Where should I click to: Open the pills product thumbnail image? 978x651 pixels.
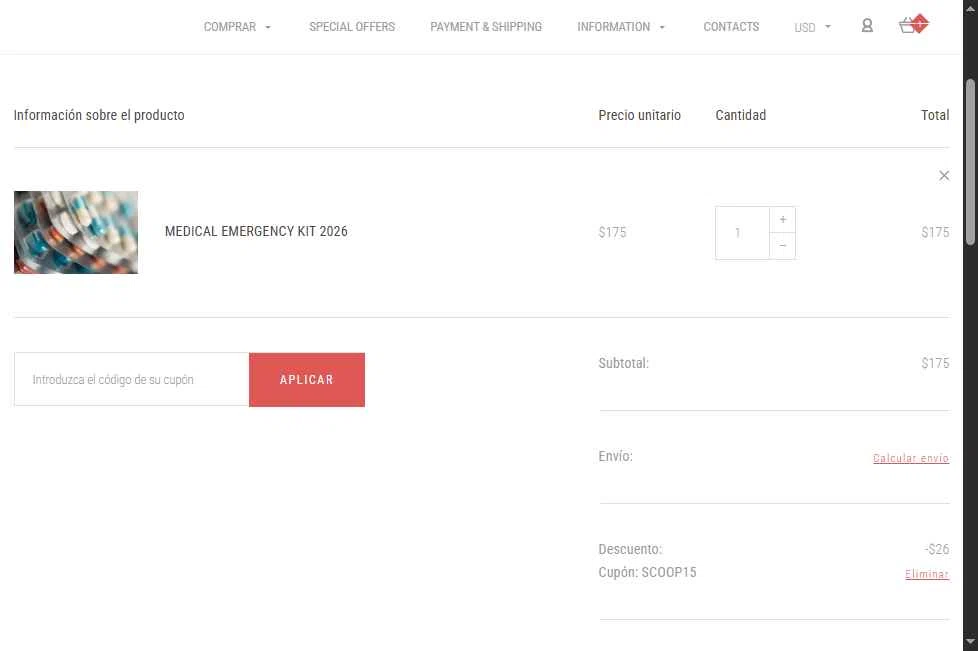coord(76,232)
